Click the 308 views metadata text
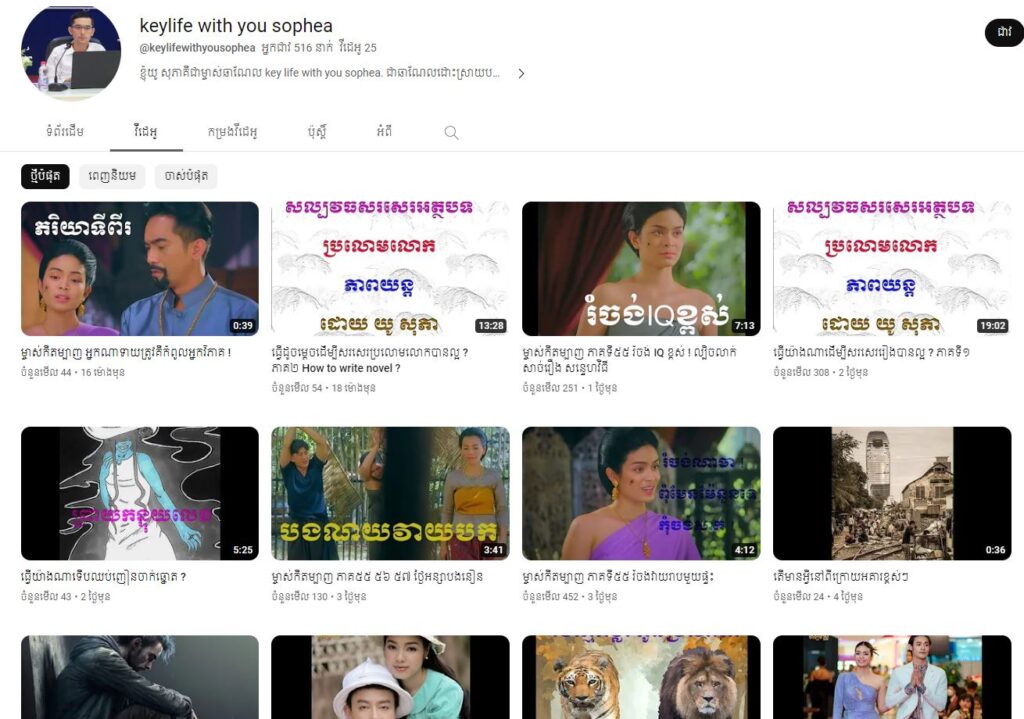The width and height of the screenshot is (1024, 719). 801,372
